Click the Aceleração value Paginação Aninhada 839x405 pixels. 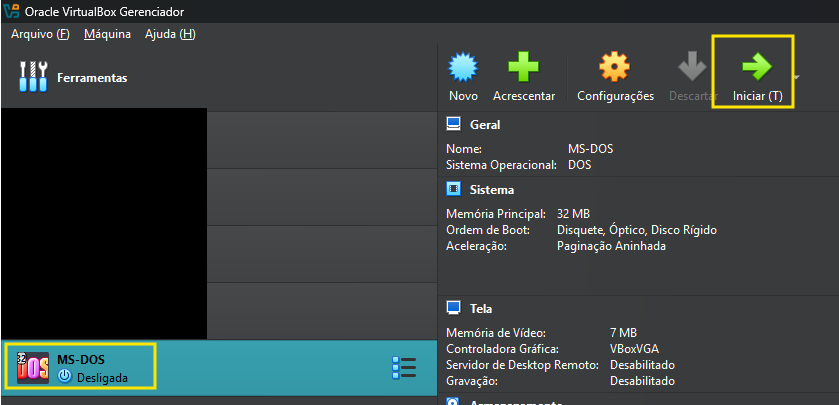click(611, 246)
